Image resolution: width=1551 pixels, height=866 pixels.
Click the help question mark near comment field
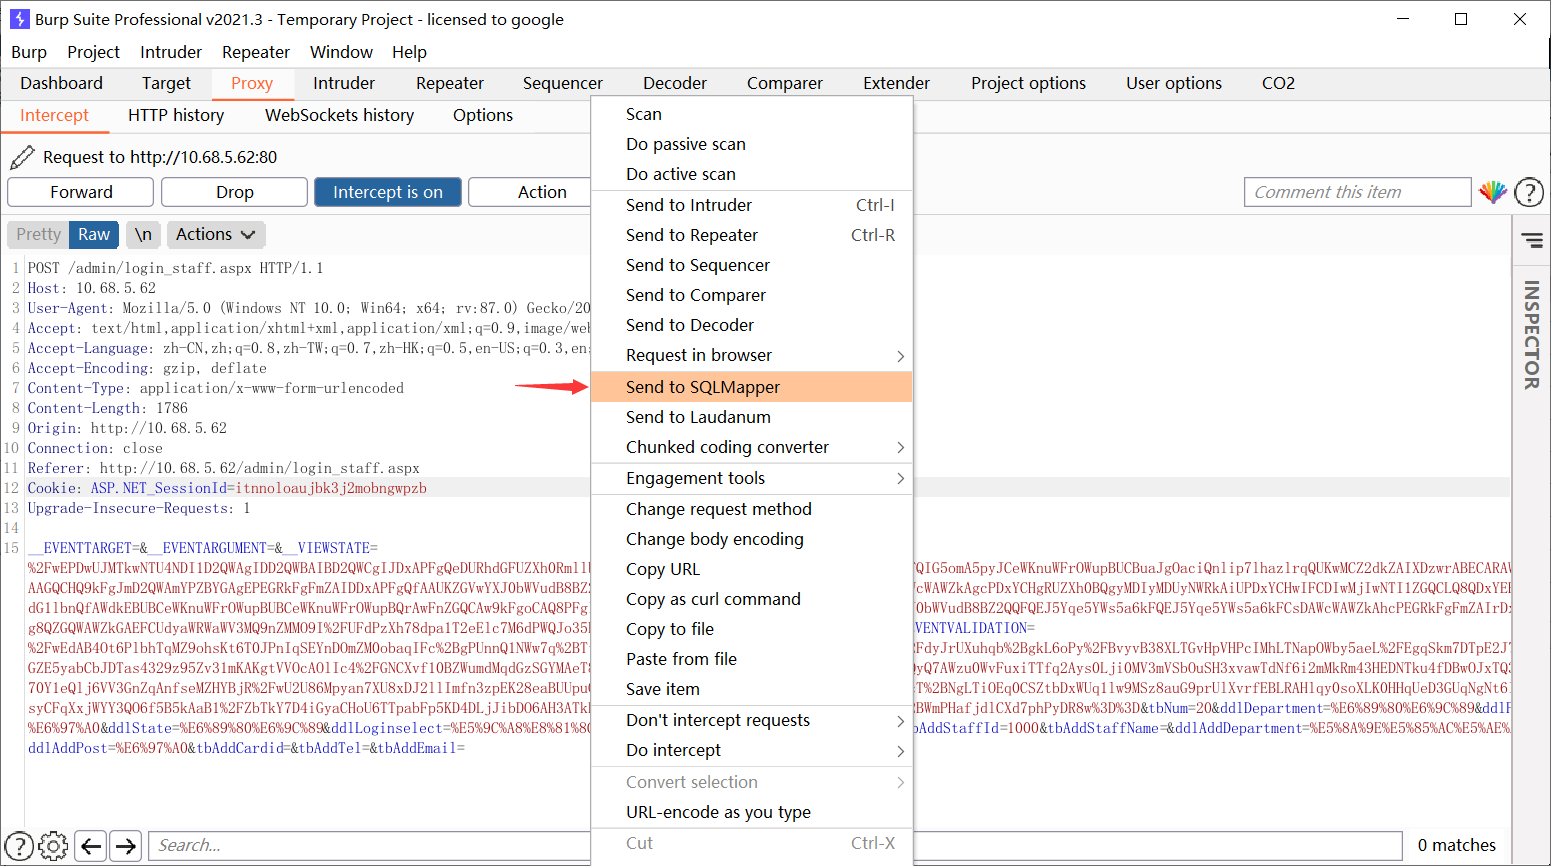(1529, 192)
